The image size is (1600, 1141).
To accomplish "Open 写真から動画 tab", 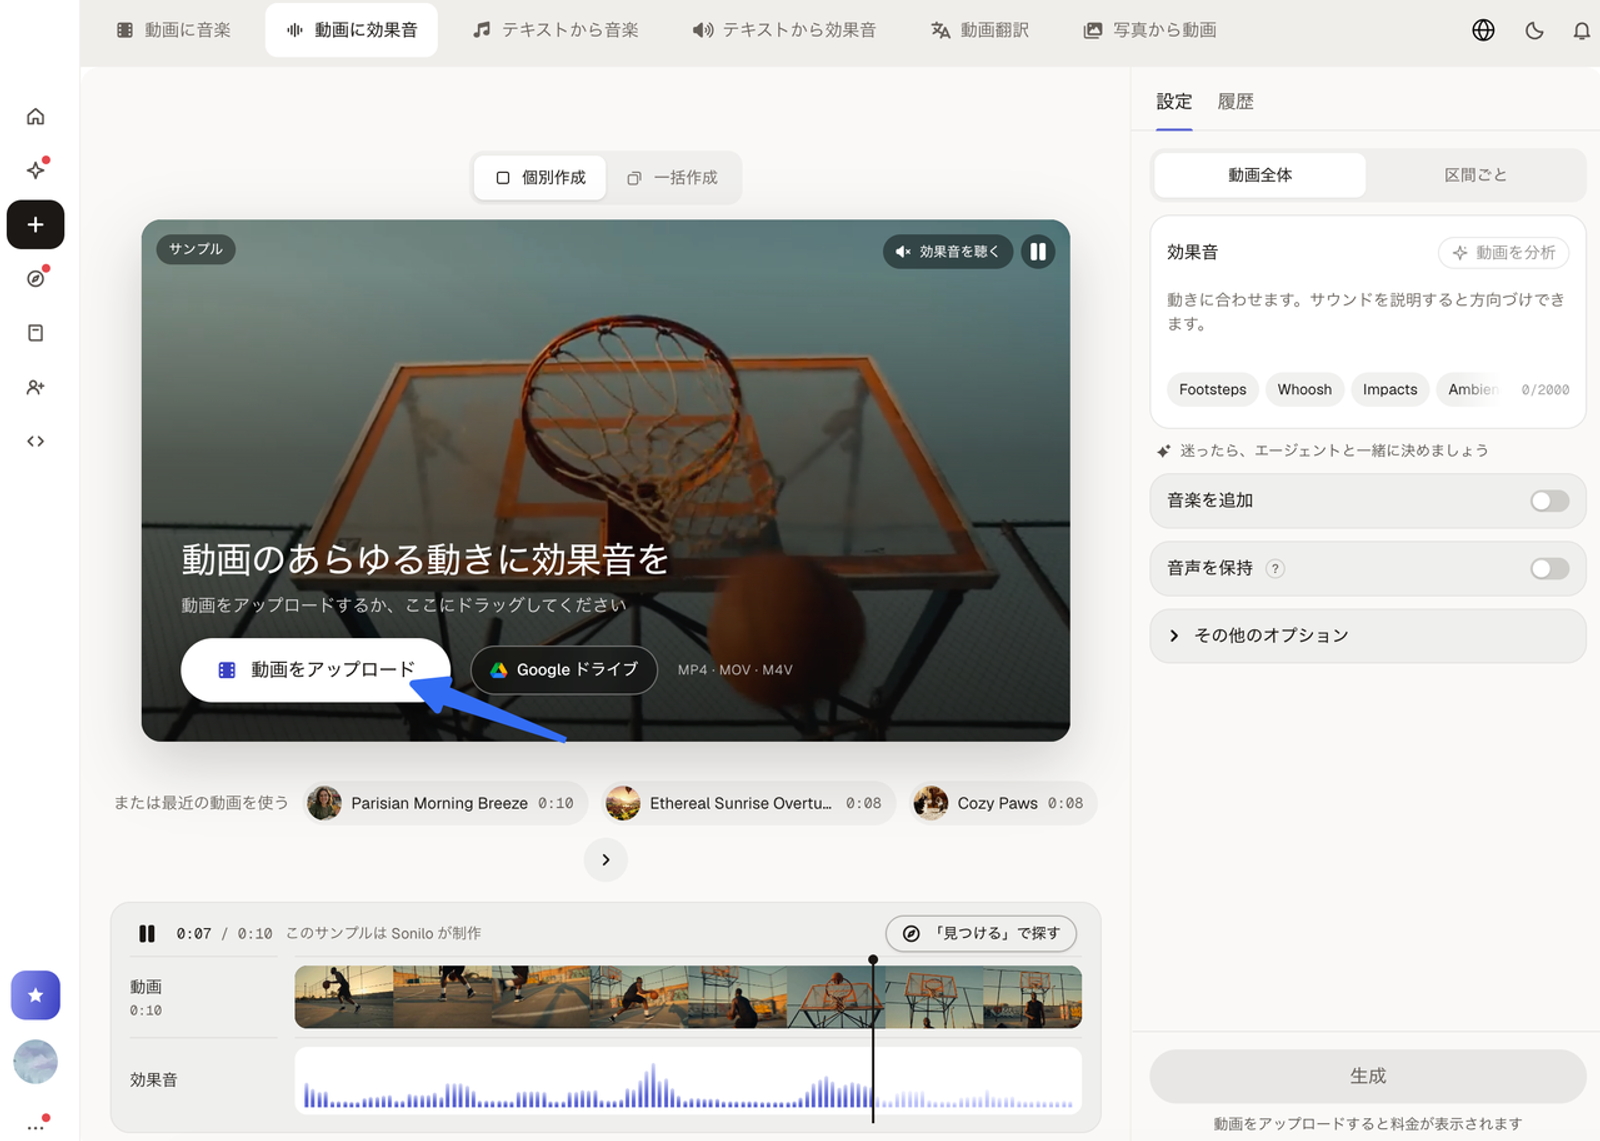I will click(1150, 30).
